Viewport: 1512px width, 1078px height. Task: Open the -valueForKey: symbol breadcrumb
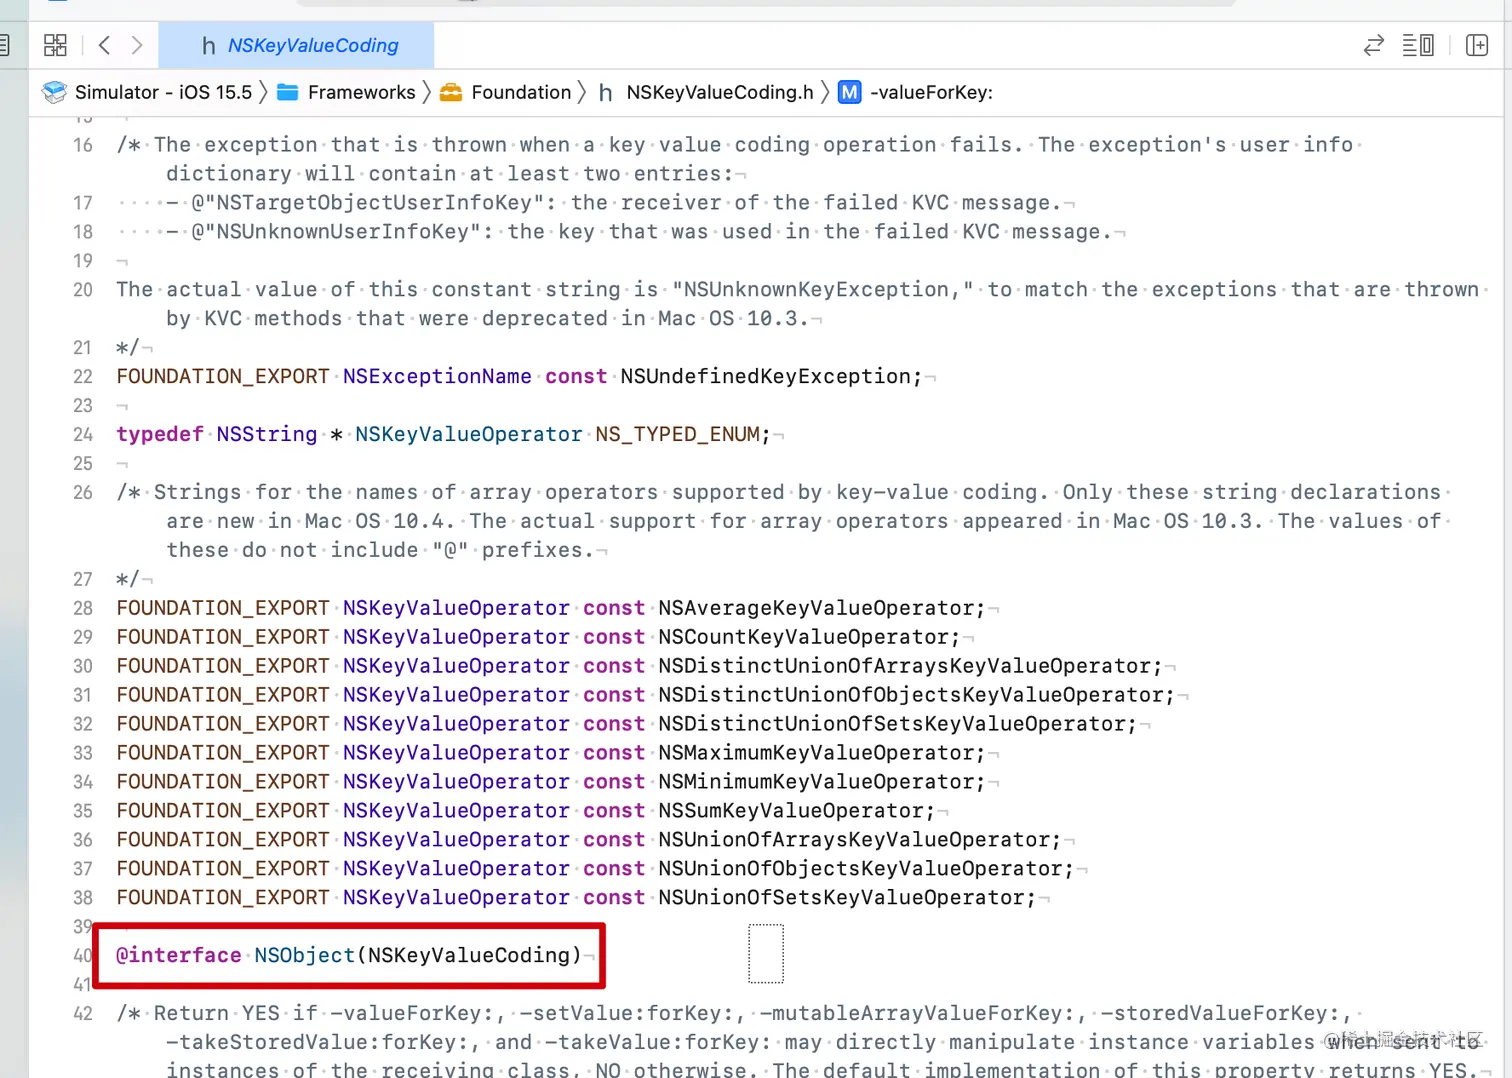coord(931,92)
